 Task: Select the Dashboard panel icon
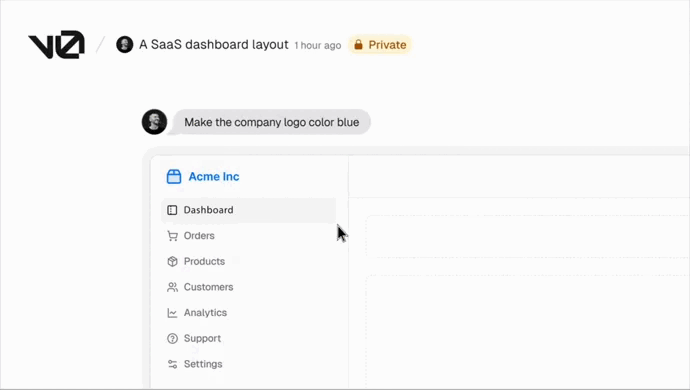172,210
